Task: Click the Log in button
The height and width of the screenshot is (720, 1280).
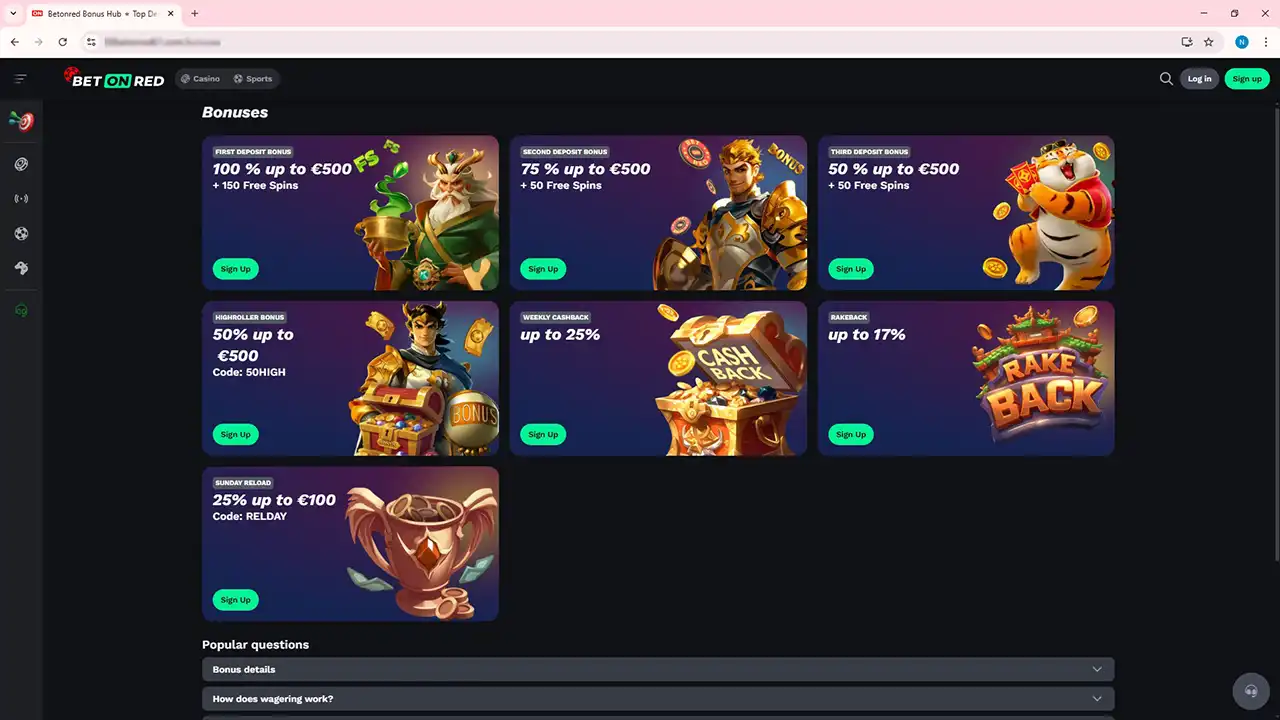Action: click(1199, 79)
